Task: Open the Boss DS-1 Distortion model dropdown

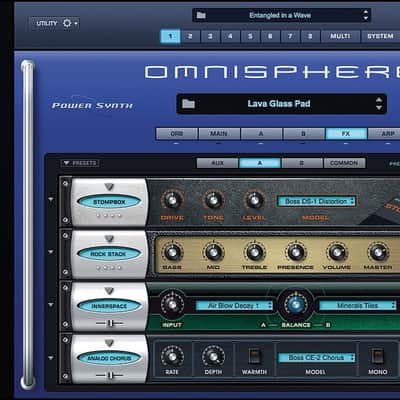Action: click(317, 201)
